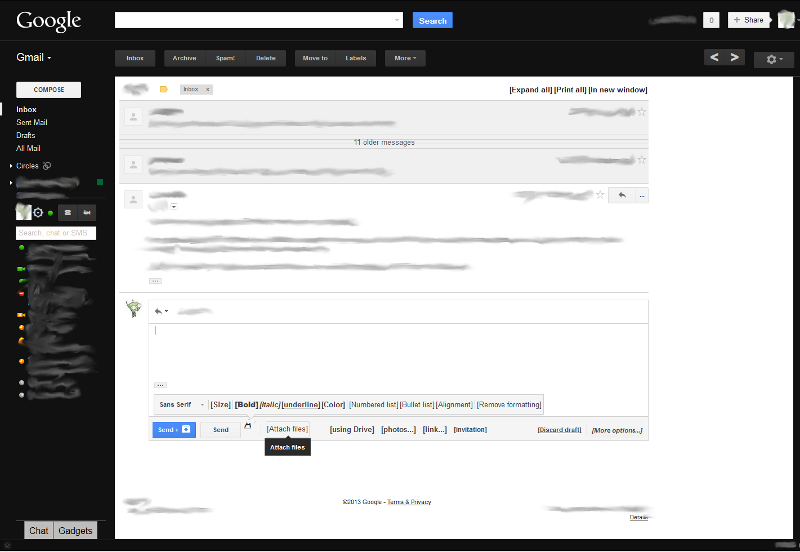800x552 pixels.
Task: Click the Send and Archive button
Action: [x=174, y=430]
